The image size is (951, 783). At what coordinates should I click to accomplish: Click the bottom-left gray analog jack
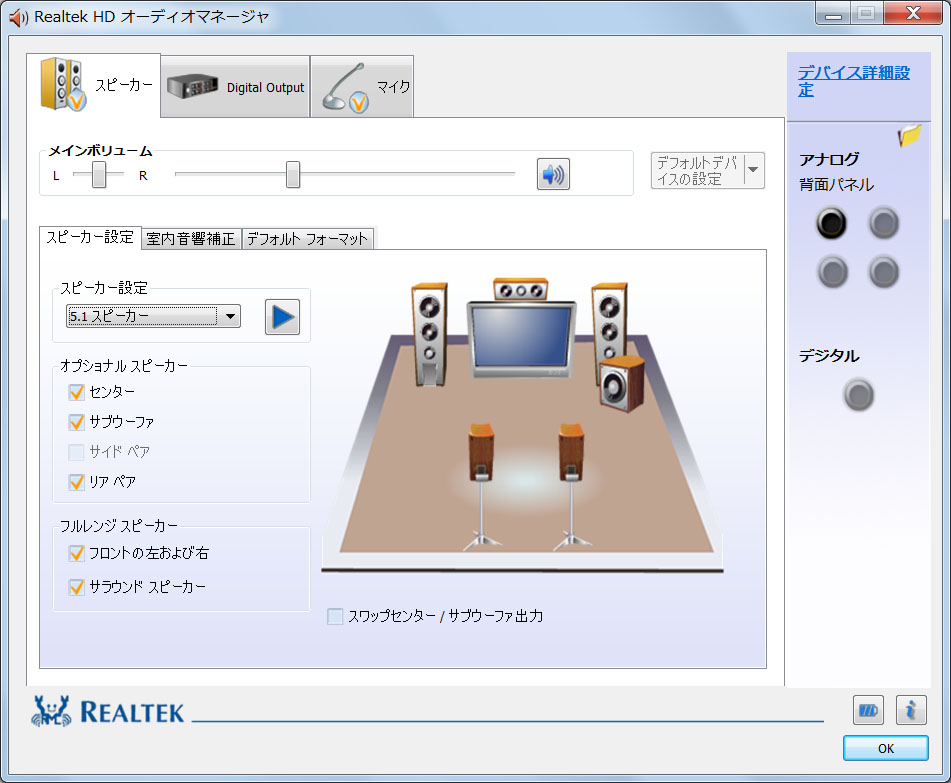click(832, 271)
